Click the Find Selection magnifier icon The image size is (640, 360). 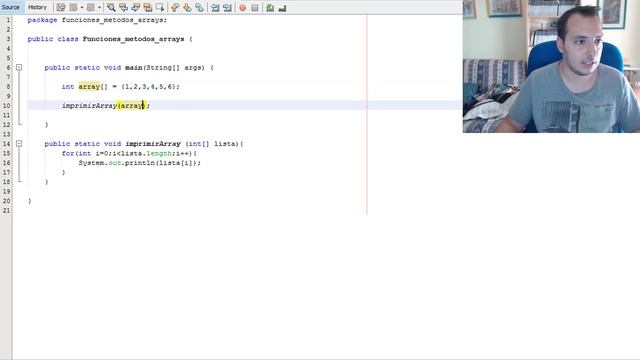[111, 7]
